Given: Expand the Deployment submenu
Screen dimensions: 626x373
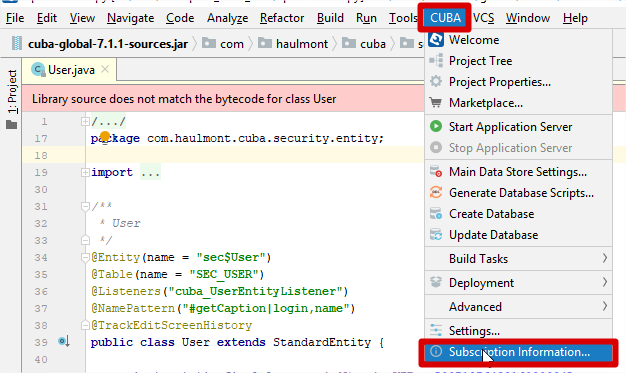Looking at the screenshot, I should (x=518, y=283).
